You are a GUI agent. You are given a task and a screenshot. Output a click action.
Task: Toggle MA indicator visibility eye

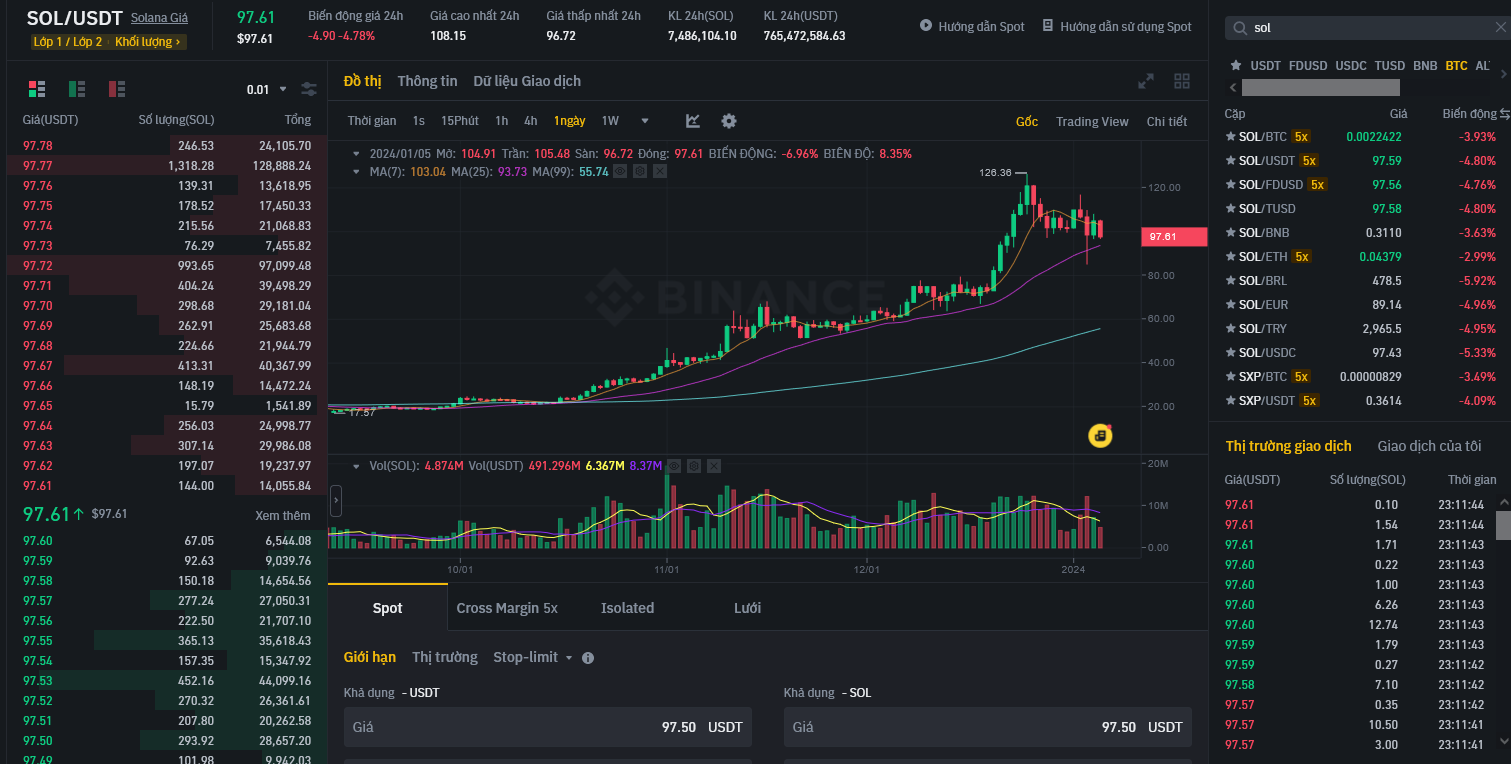620,172
